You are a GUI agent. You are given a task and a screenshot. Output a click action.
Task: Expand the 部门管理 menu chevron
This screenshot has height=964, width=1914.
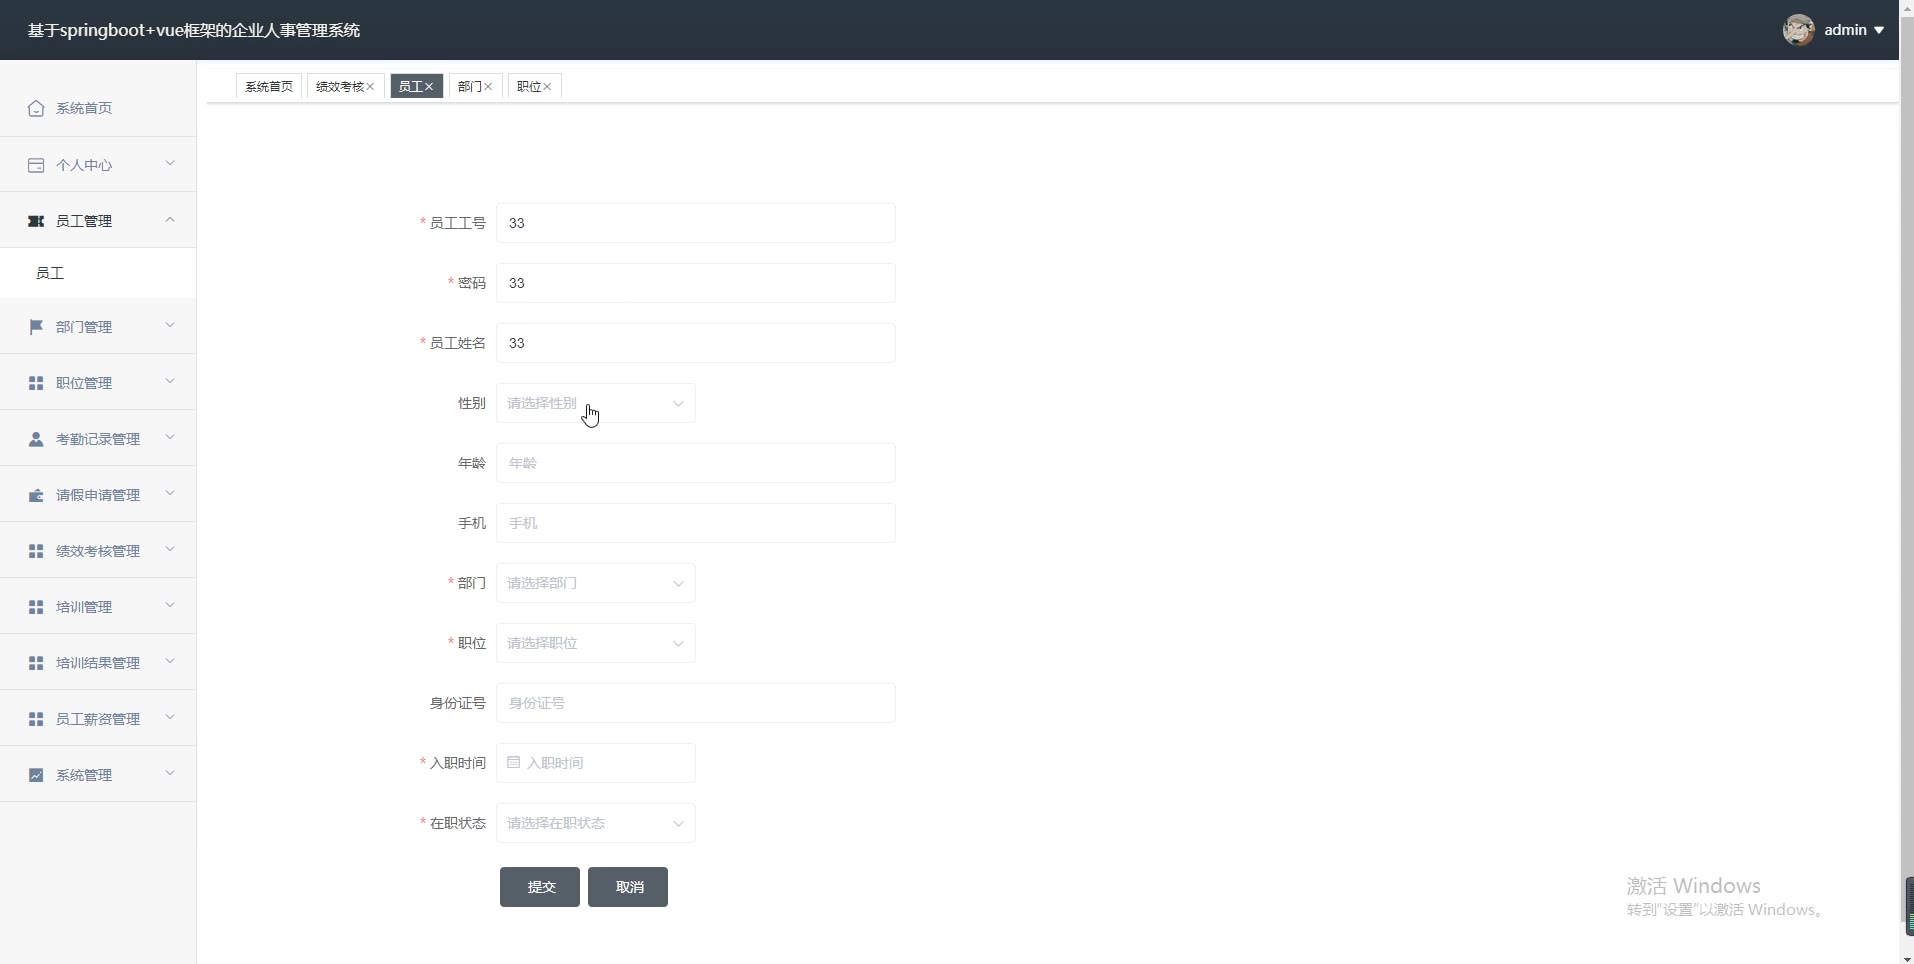click(x=170, y=325)
